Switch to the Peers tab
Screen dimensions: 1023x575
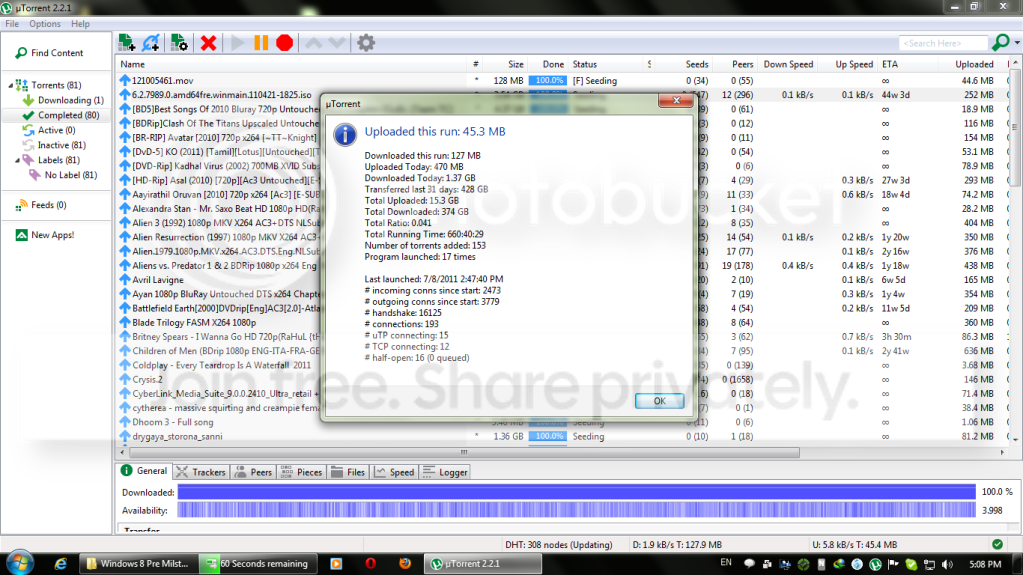point(253,472)
